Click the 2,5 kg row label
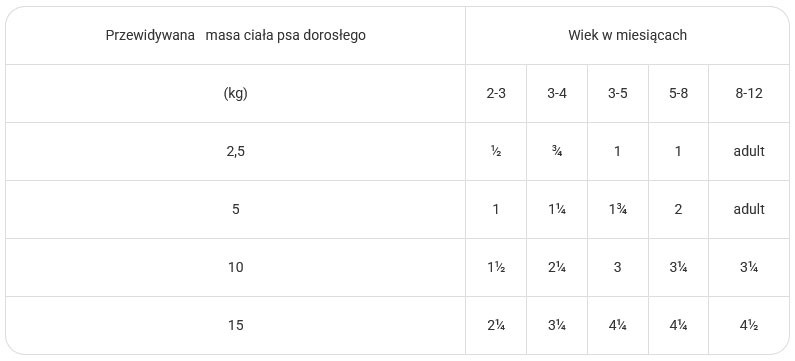The height and width of the screenshot is (361, 795). [x=235, y=152]
